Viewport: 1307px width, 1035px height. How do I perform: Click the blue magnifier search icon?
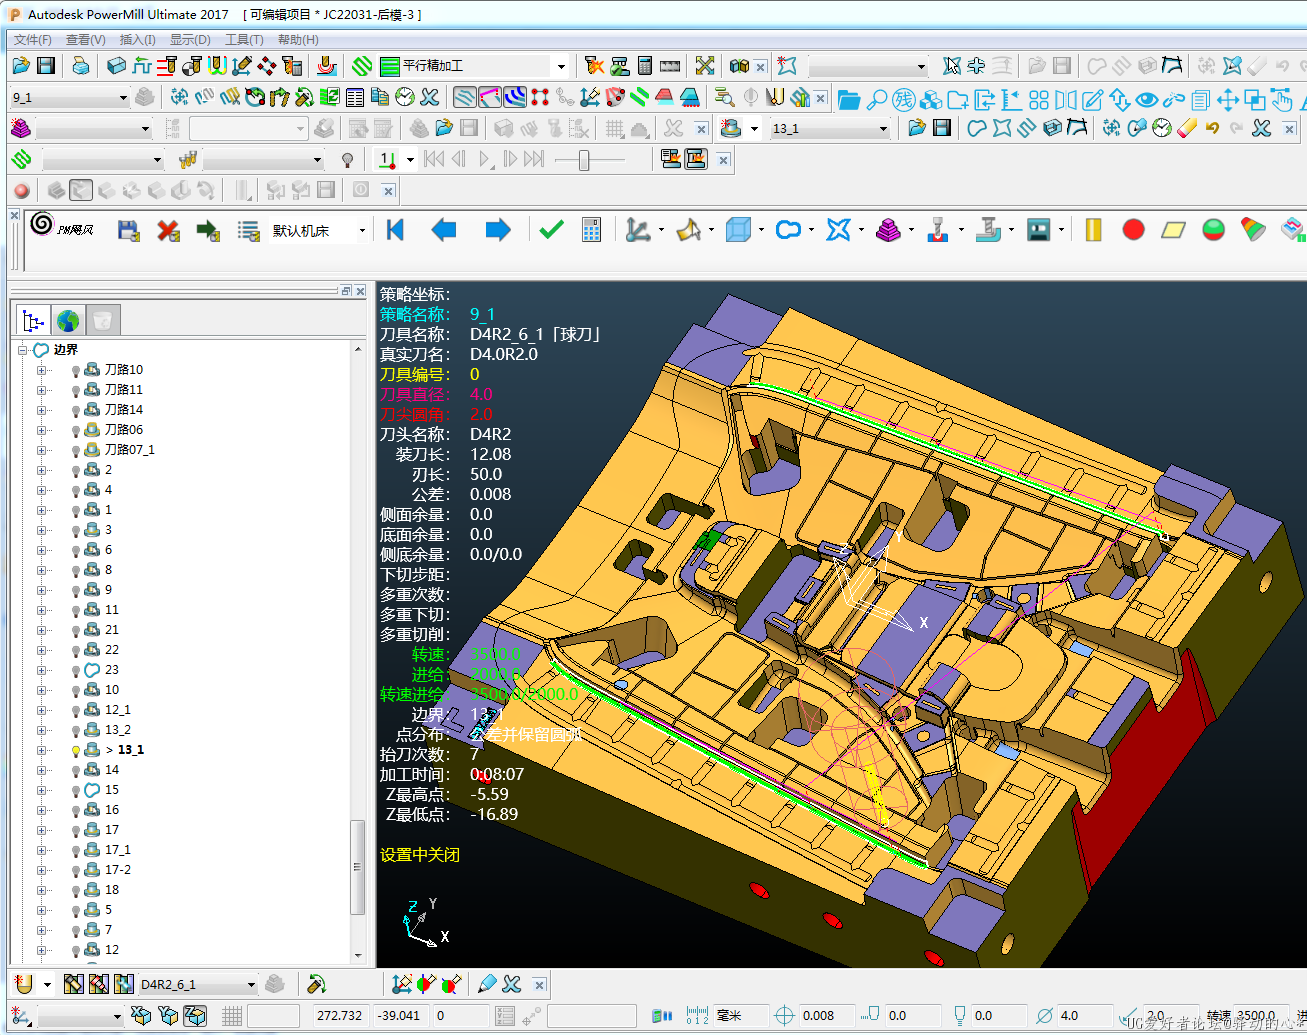pyautogui.click(x=877, y=100)
